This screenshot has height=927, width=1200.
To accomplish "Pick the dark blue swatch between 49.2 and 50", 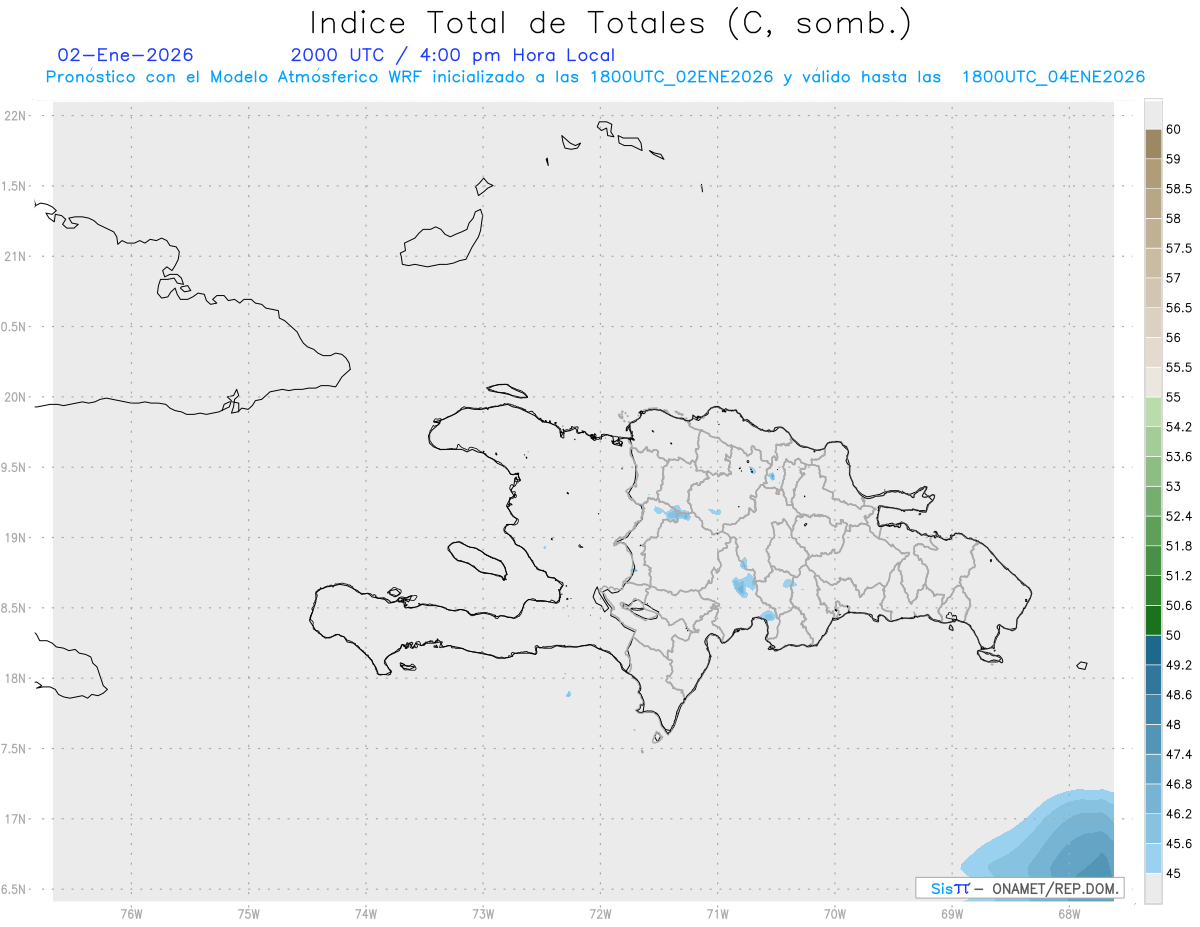I will (x=1153, y=650).
